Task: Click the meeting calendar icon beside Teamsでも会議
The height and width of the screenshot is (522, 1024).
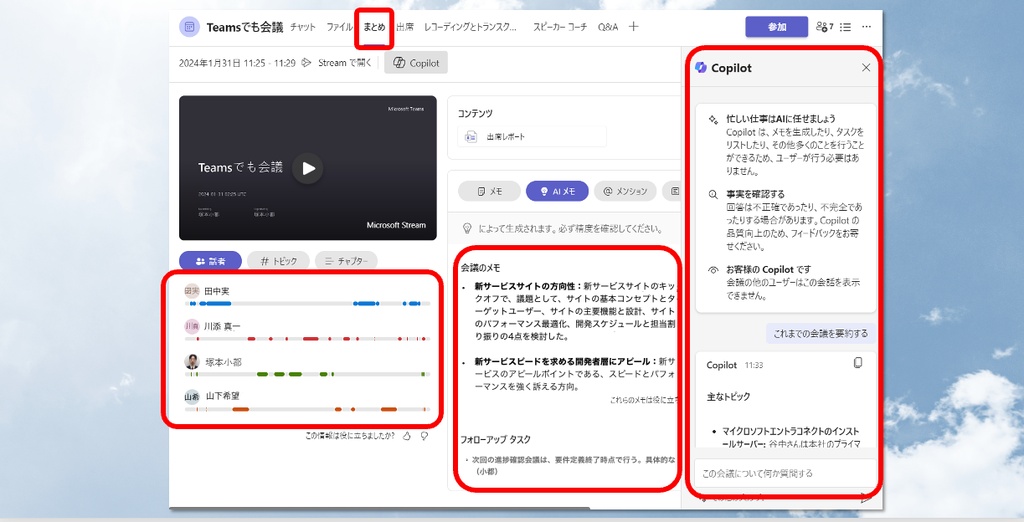Action: pyautogui.click(x=189, y=27)
